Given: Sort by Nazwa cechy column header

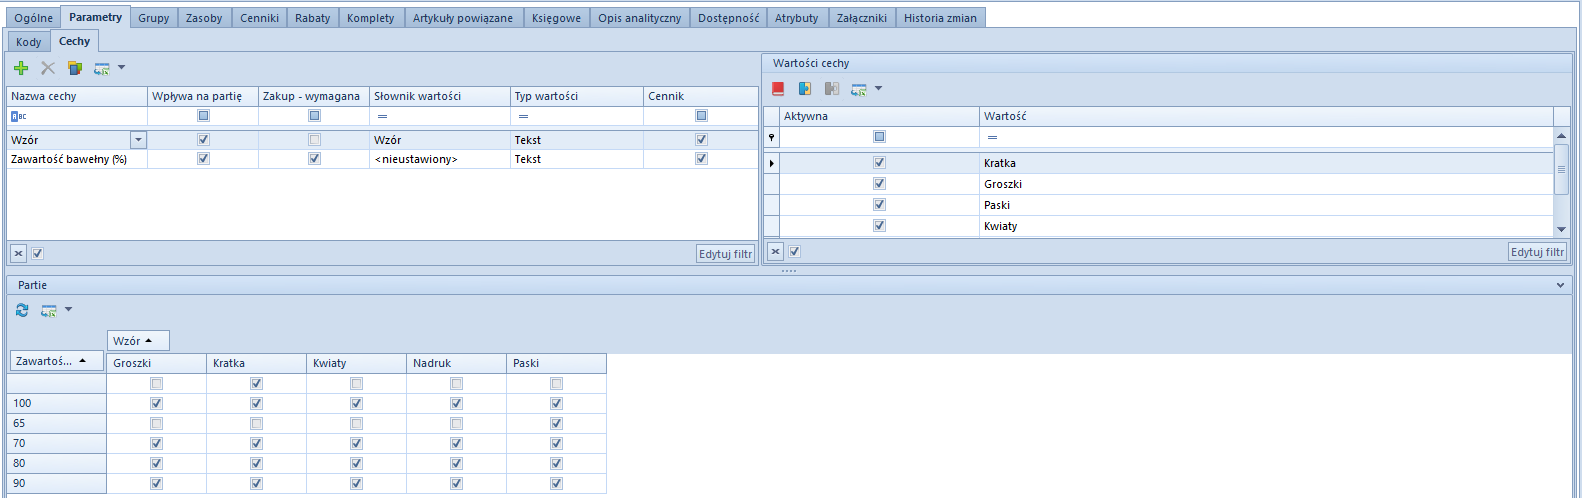Looking at the screenshot, I should click(77, 96).
